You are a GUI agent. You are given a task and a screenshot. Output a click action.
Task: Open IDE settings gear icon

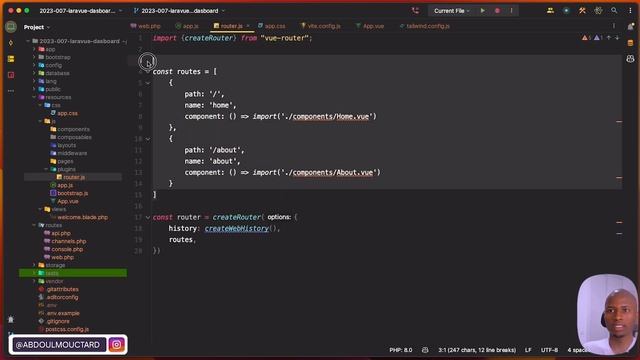pyautogui.click(x=598, y=11)
